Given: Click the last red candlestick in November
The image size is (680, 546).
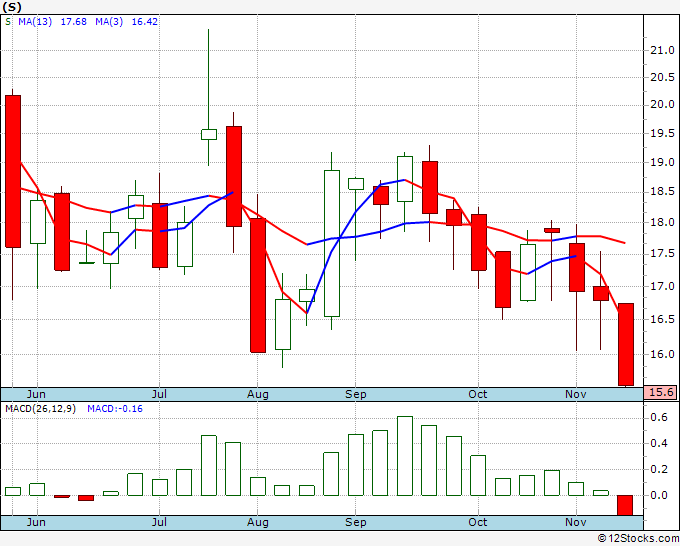Looking at the screenshot, I should (x=626, y=344).
